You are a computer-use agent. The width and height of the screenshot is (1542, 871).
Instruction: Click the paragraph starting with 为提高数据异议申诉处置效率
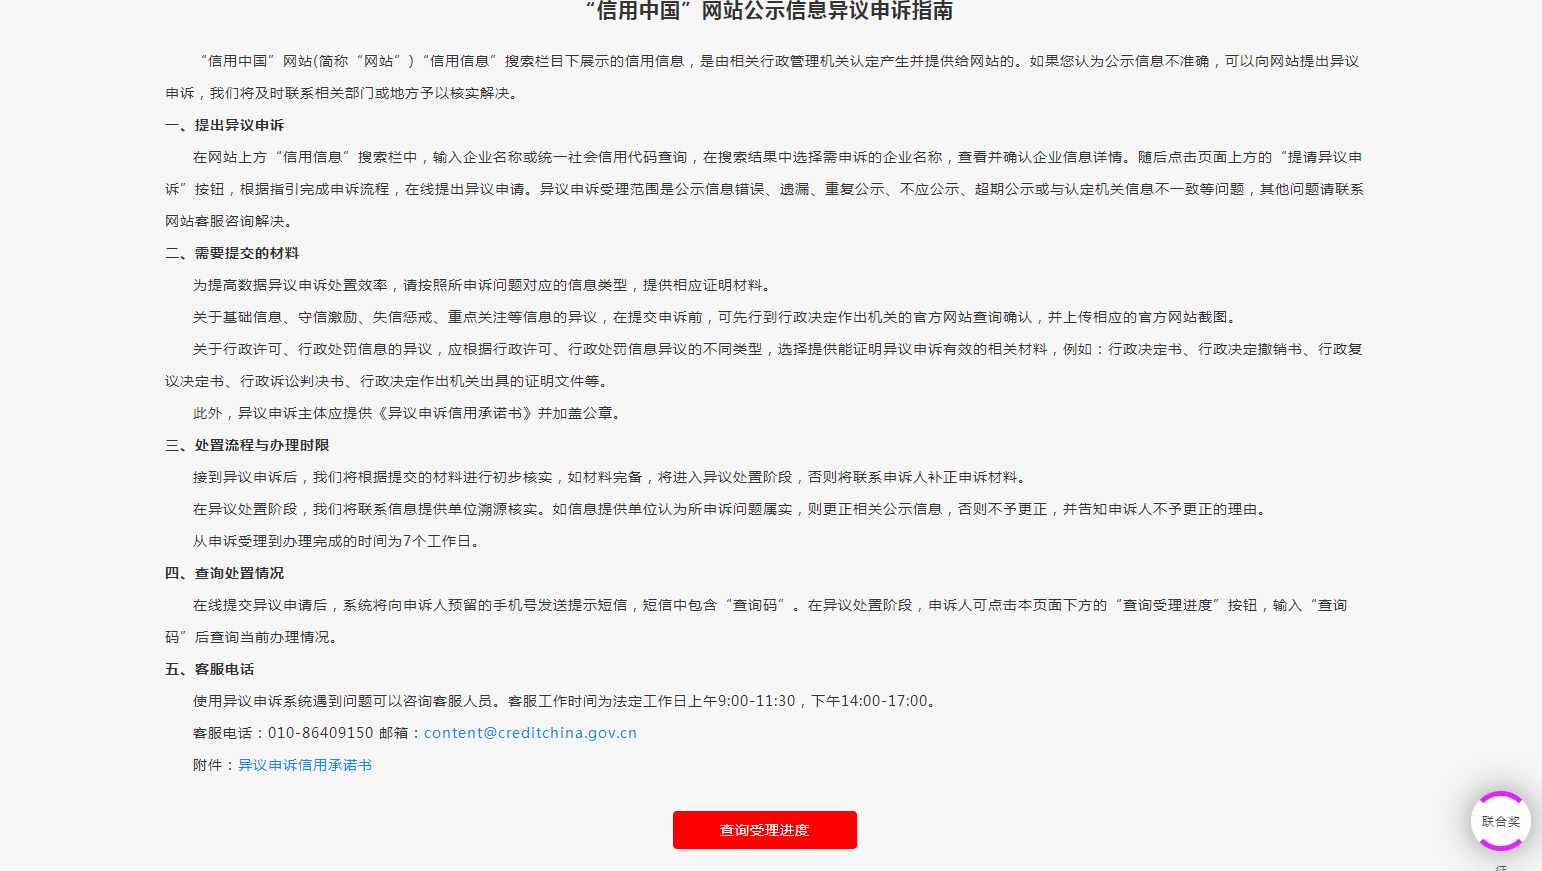tap(484, 285)
